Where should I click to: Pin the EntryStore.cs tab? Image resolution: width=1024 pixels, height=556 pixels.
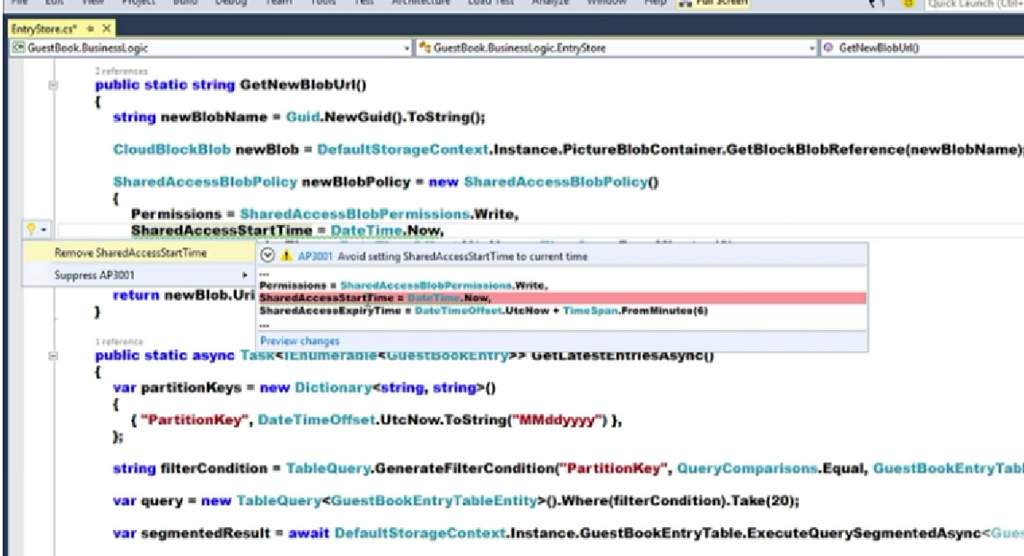92,29
